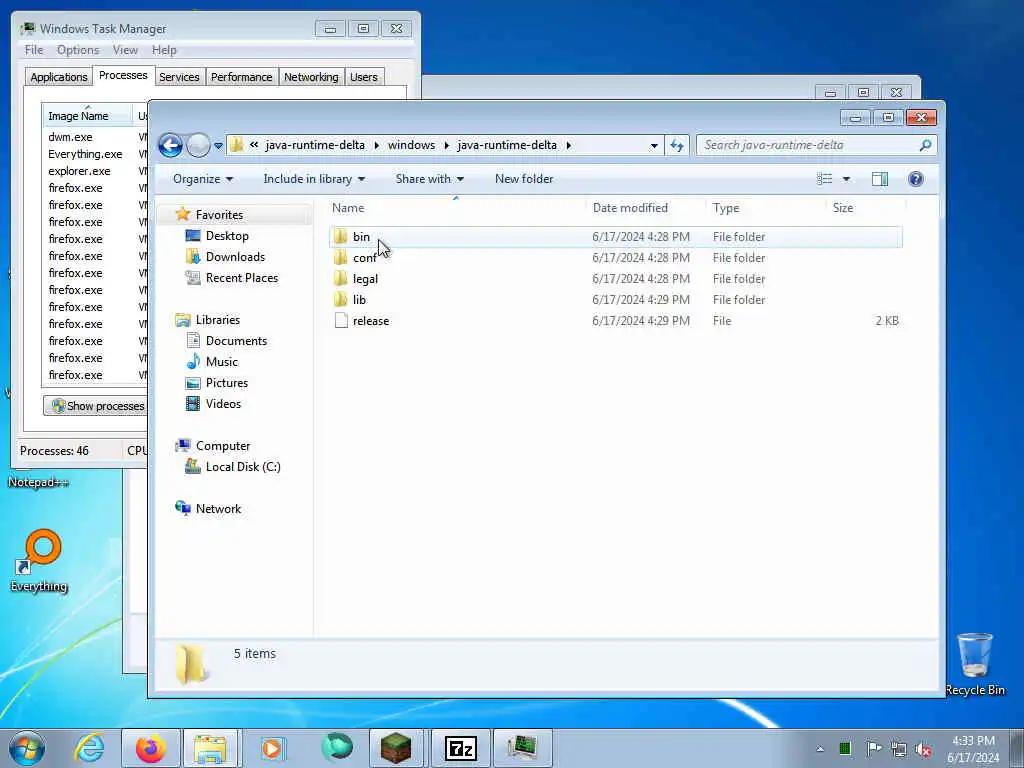Open Downloads in navigation pane
Image resolution: width=1024 pixels, height=768 pixels.
click(235, 257)
